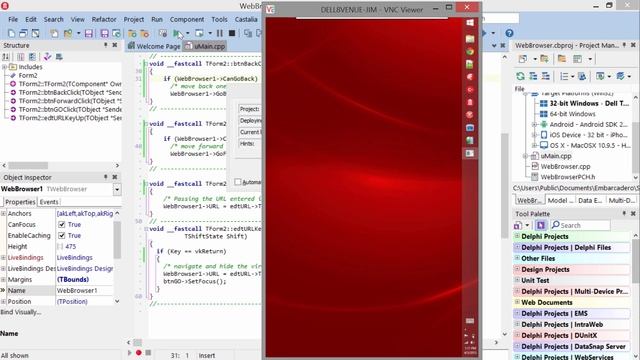Click the LiveBindings property row
The width and height of the screenshot is (640, 360).
57,258
